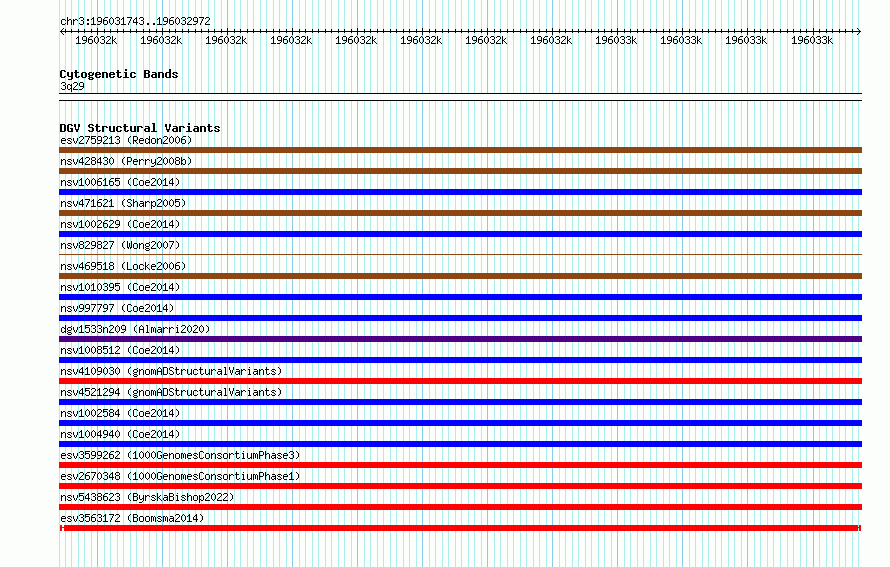Open nsv4109030 (gnomADStructuralVariants) label
Viewport: 890px width, 567px height.
point(171,371)
